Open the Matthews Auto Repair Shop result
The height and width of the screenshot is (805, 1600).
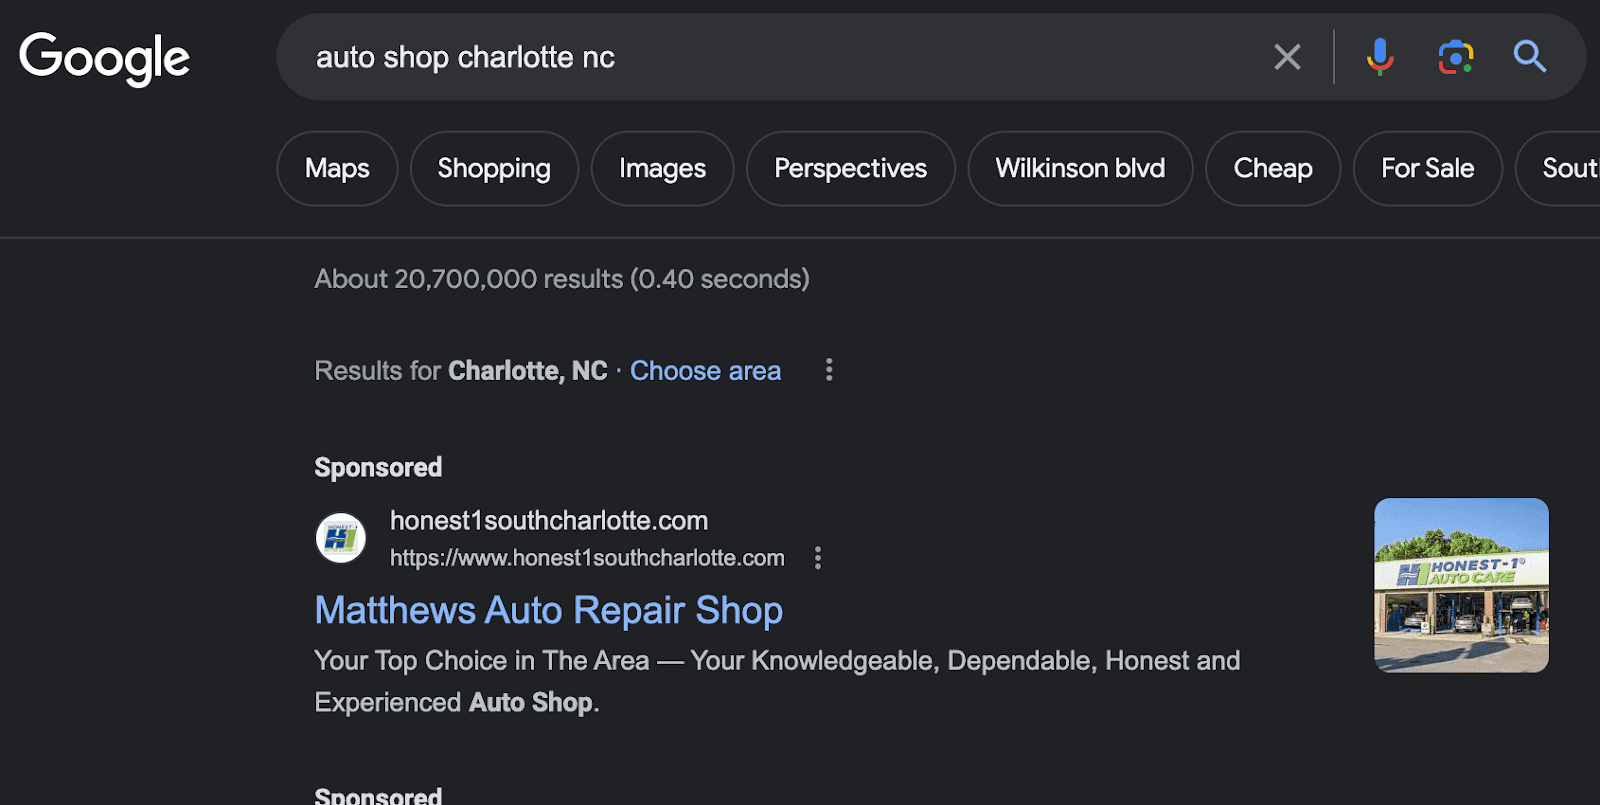point(548,610)
